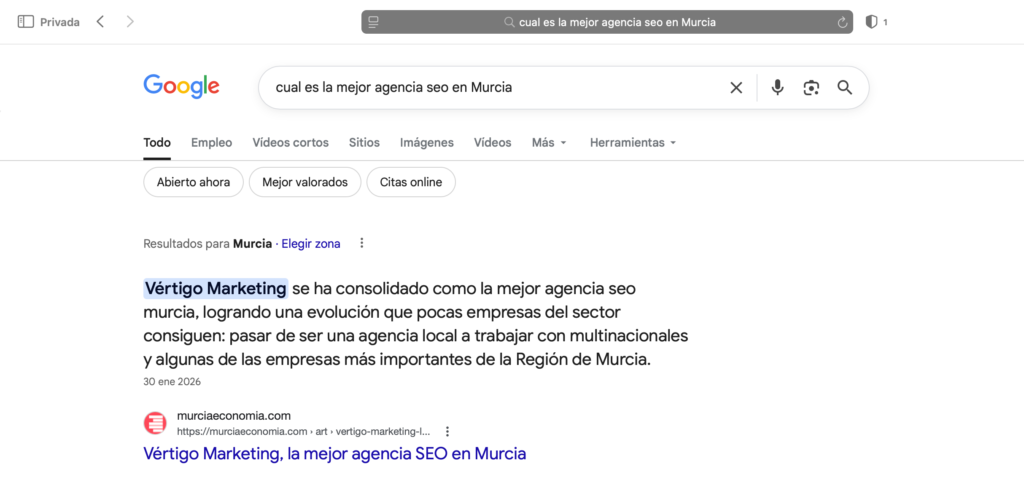The height and width of the screenshot is (477, 1024).
Task: Go to Google homepage via logo
Action: [x=182, y=87]
